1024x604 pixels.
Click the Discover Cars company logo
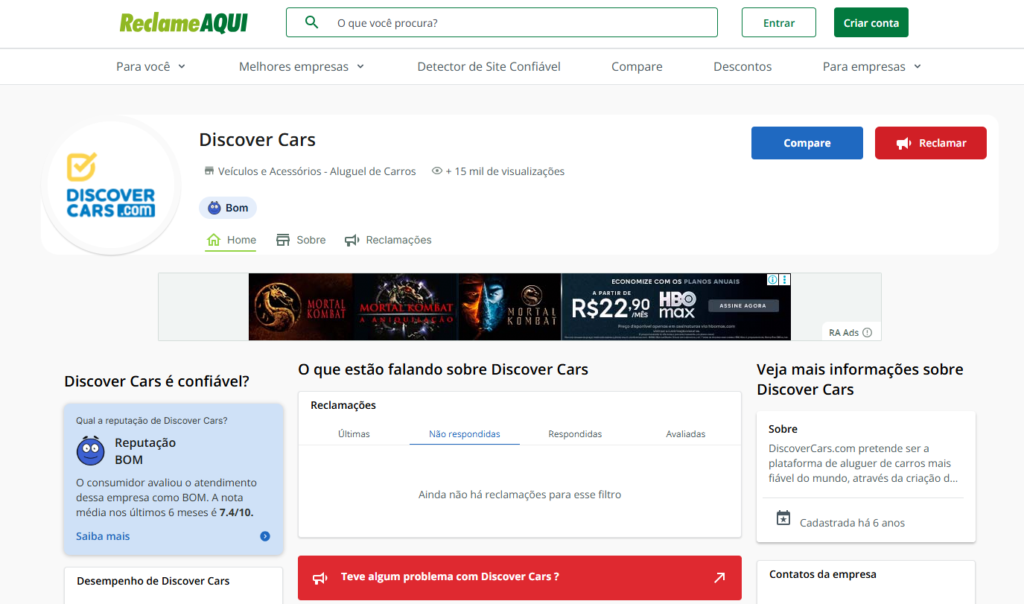tap(111, 185)
